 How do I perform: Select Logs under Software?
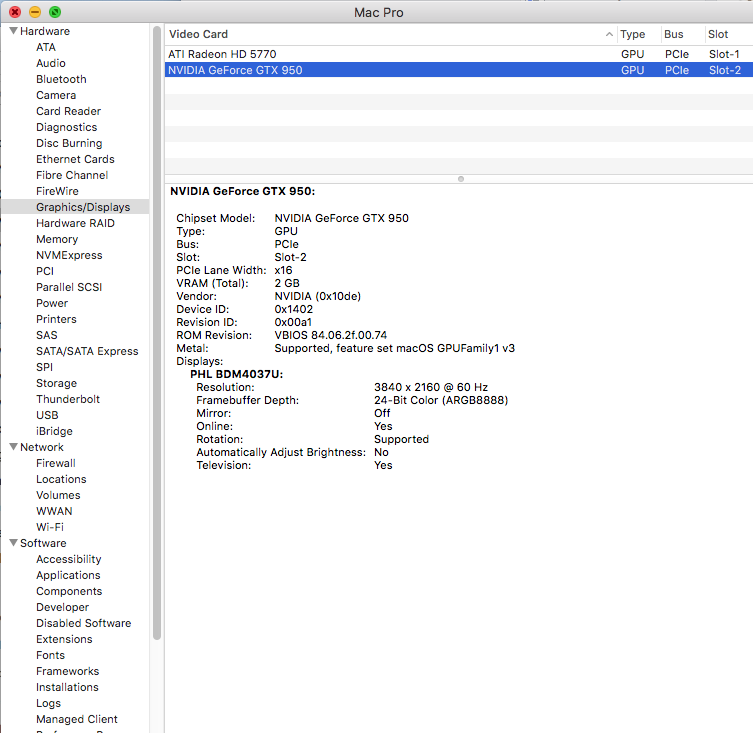pos(48,703)
